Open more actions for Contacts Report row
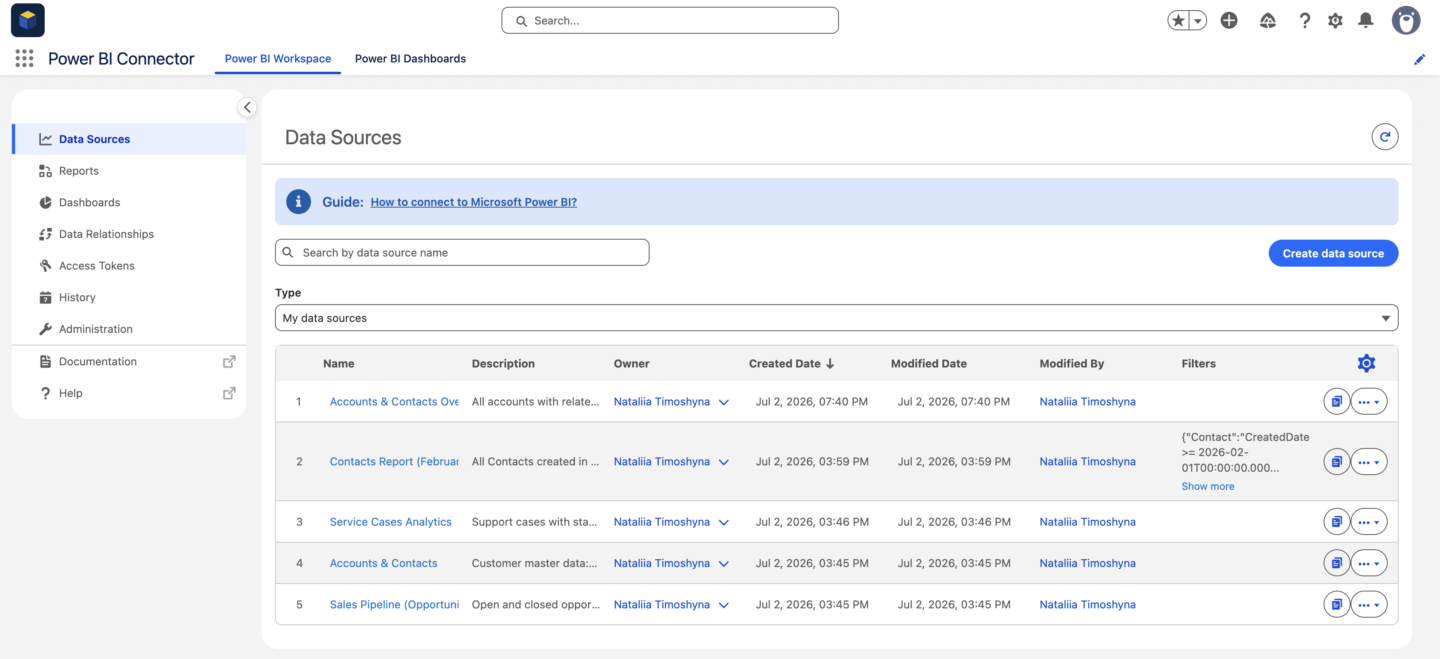 pos(1369,462)
